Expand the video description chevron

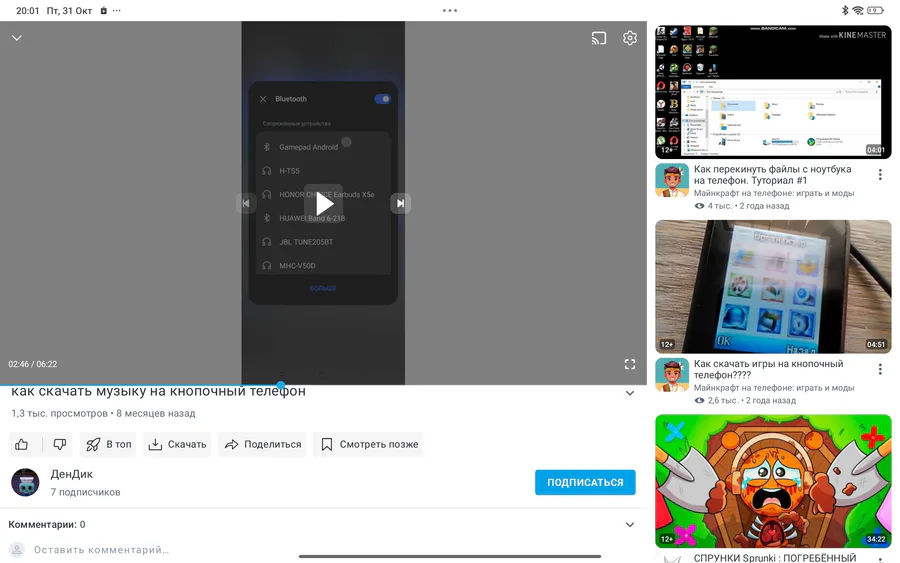pos(630,393)
